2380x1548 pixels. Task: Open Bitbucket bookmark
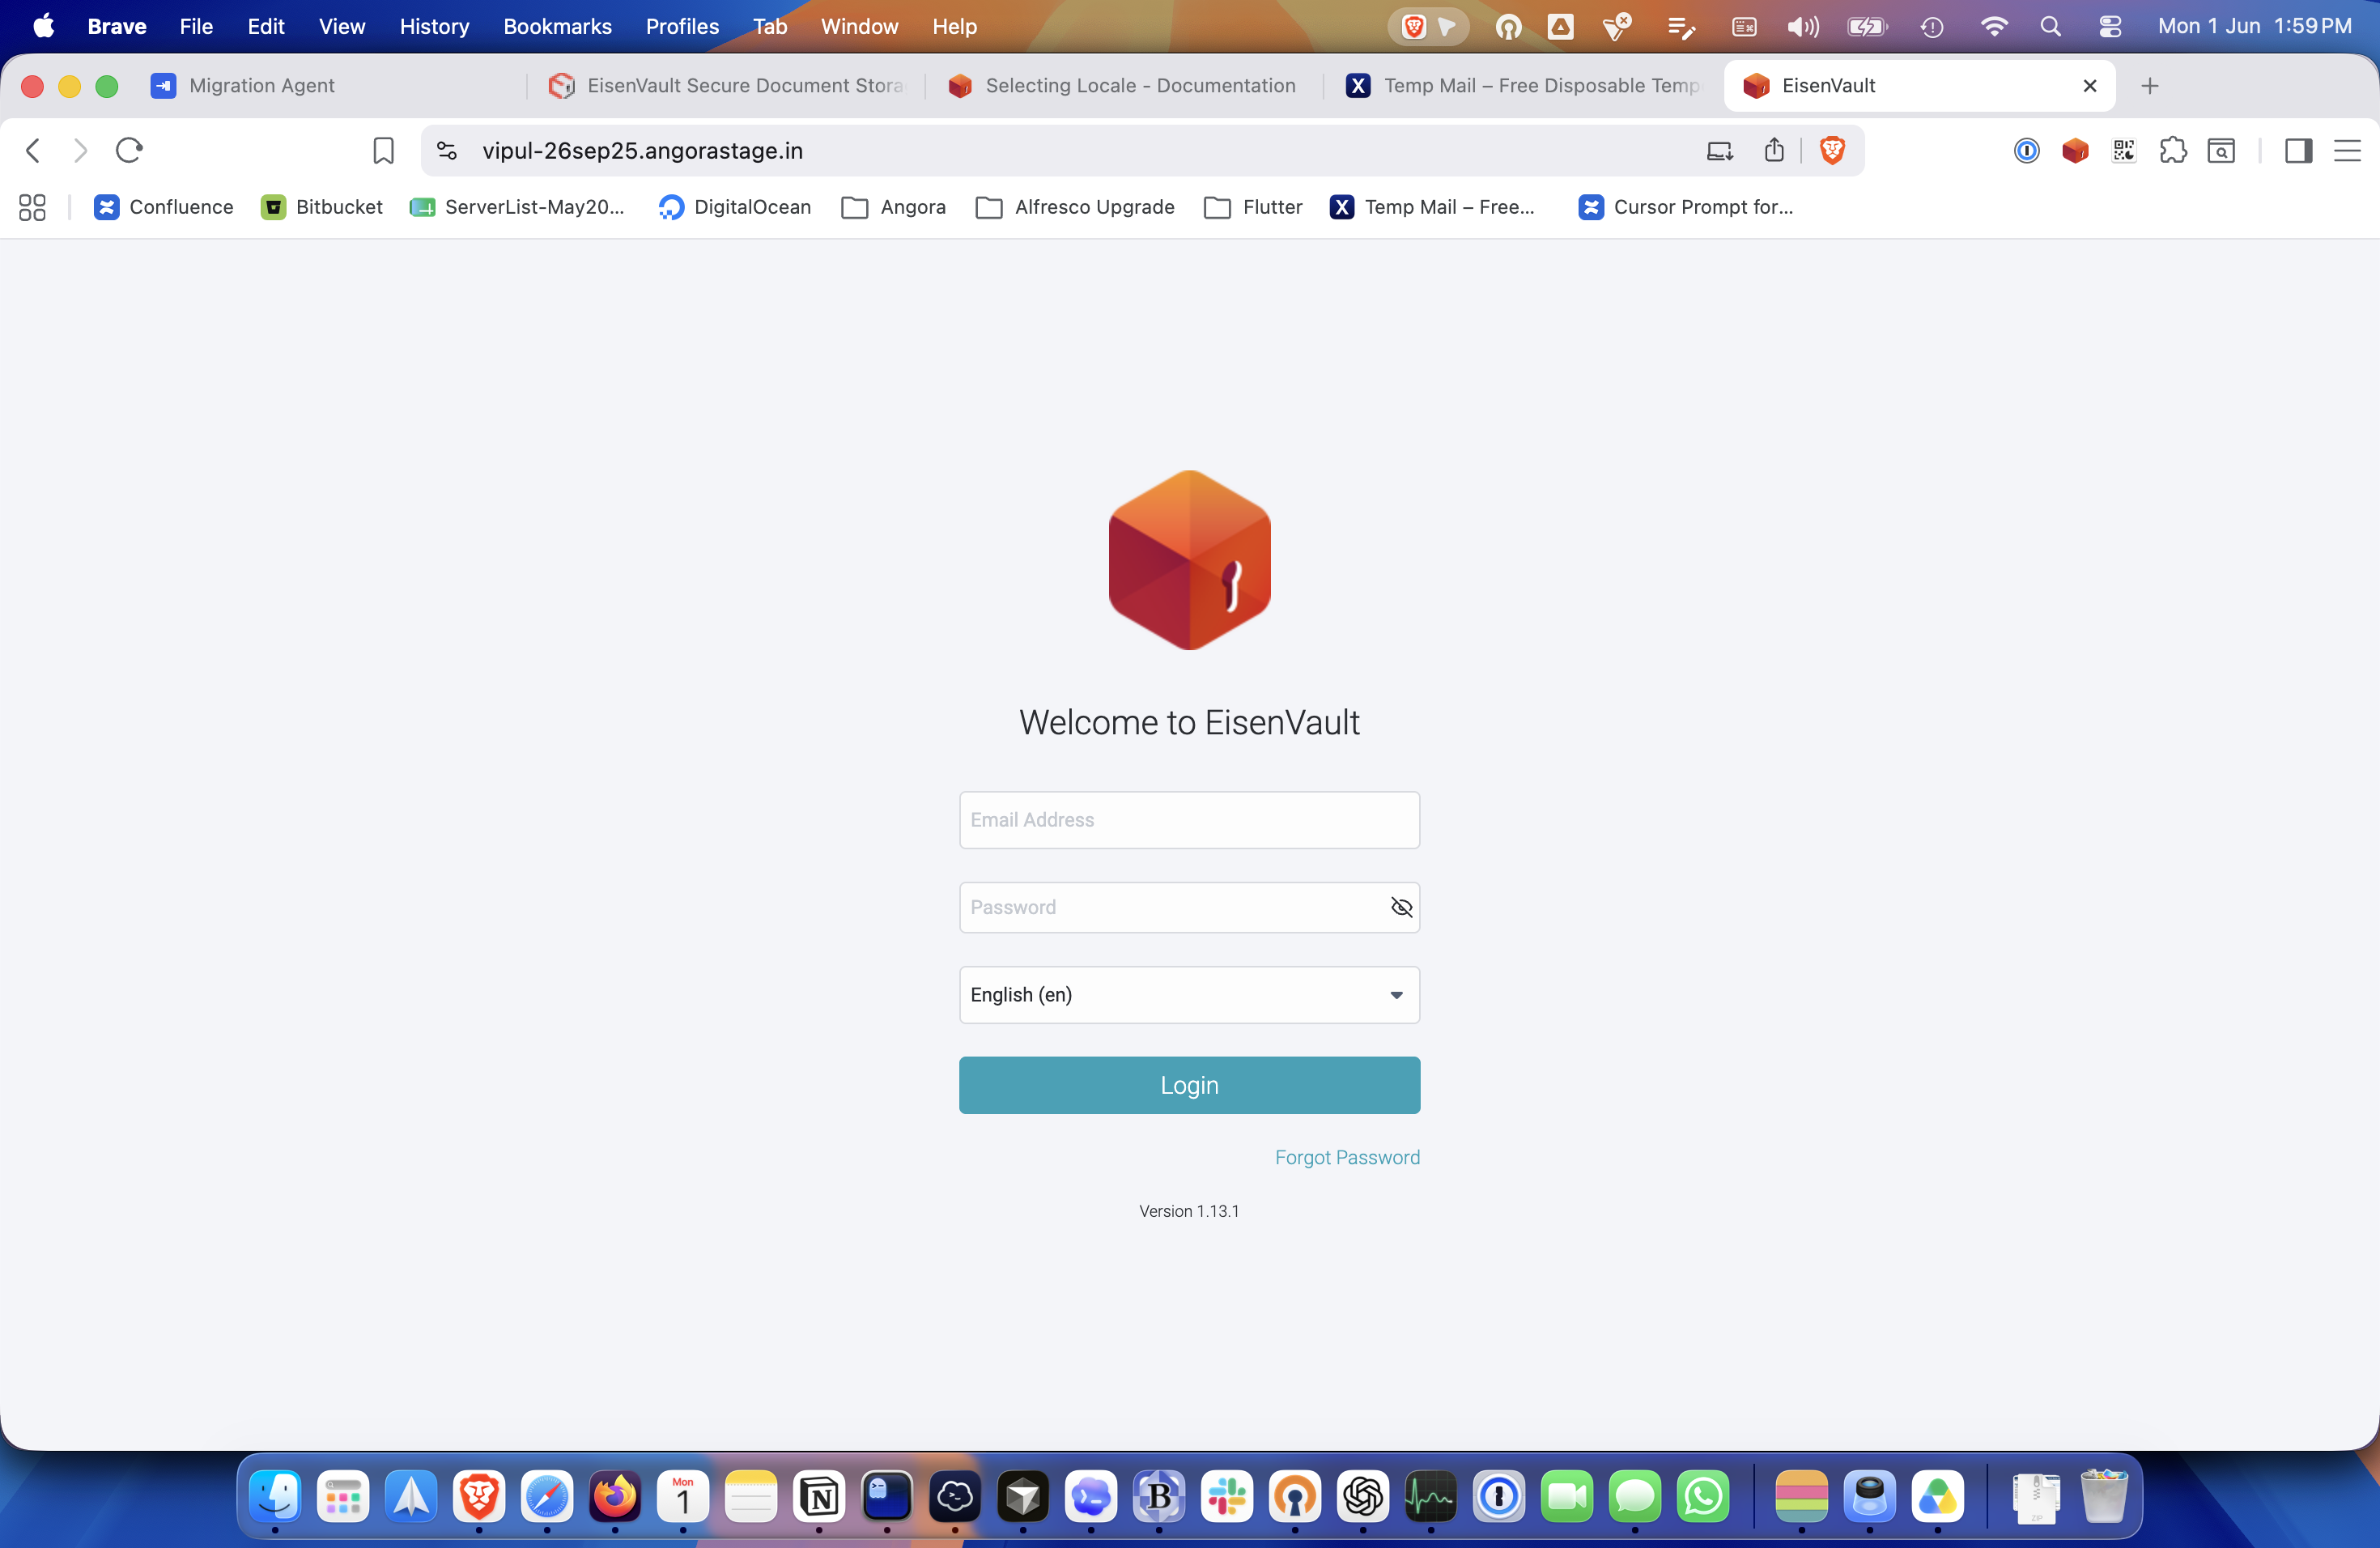tap(321, 207)
